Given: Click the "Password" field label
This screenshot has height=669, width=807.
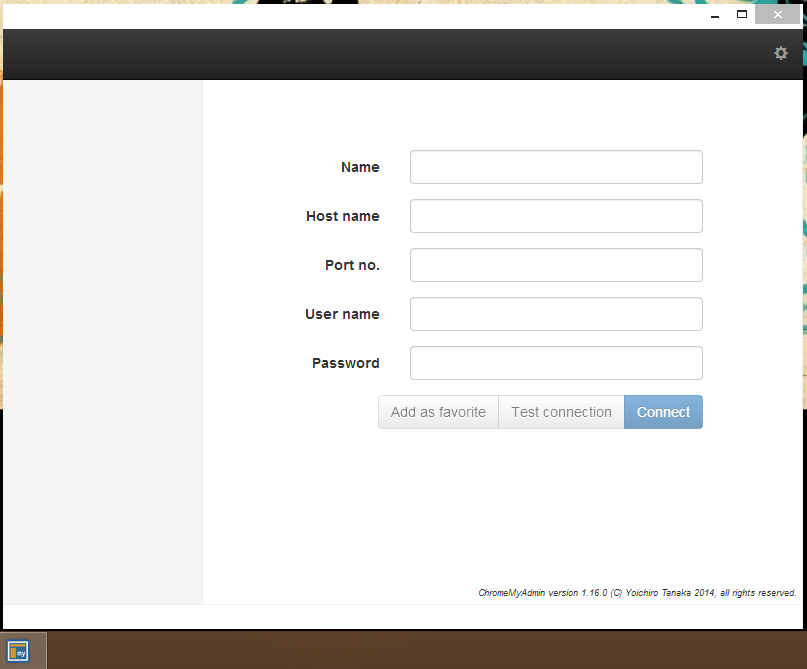Looking at the screenshot, I should click(345, 363).
